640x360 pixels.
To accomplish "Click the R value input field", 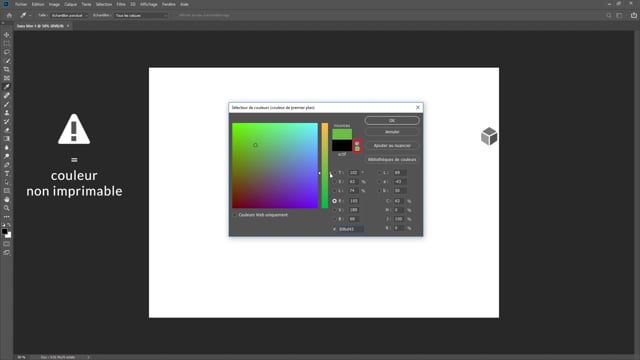I will click(354, 201).
